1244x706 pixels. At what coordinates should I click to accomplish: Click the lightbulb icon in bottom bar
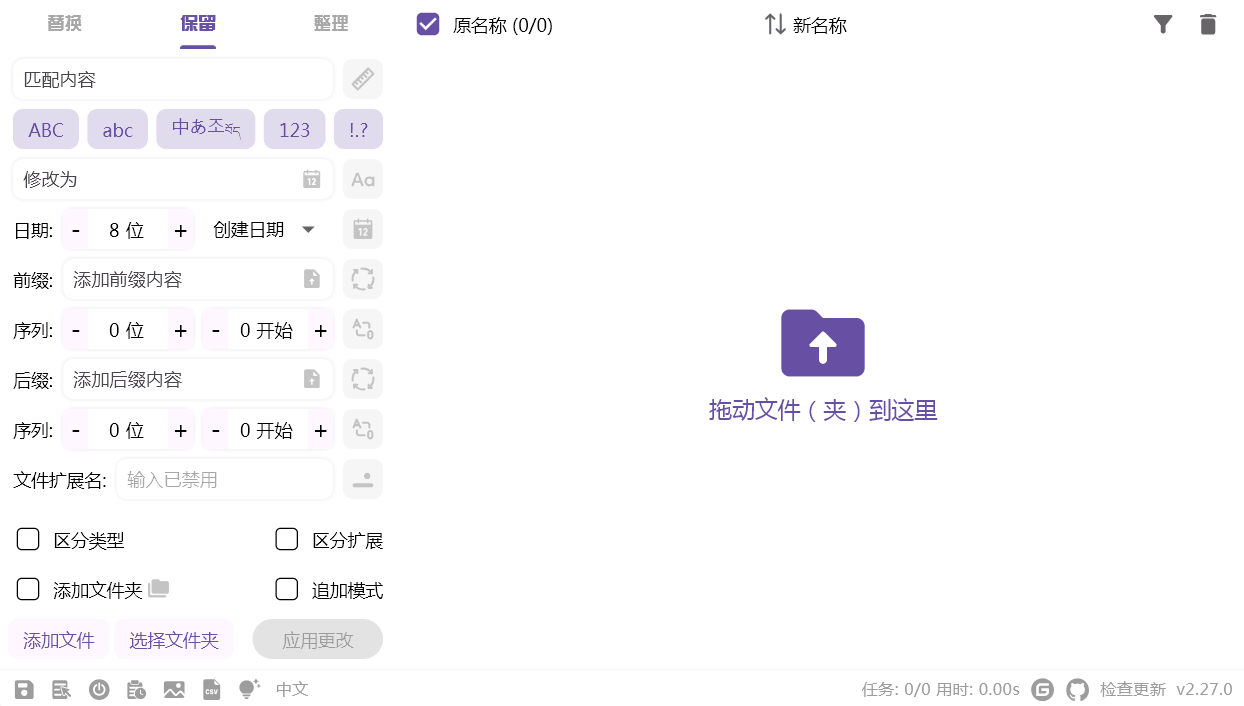tap(248, 689)
